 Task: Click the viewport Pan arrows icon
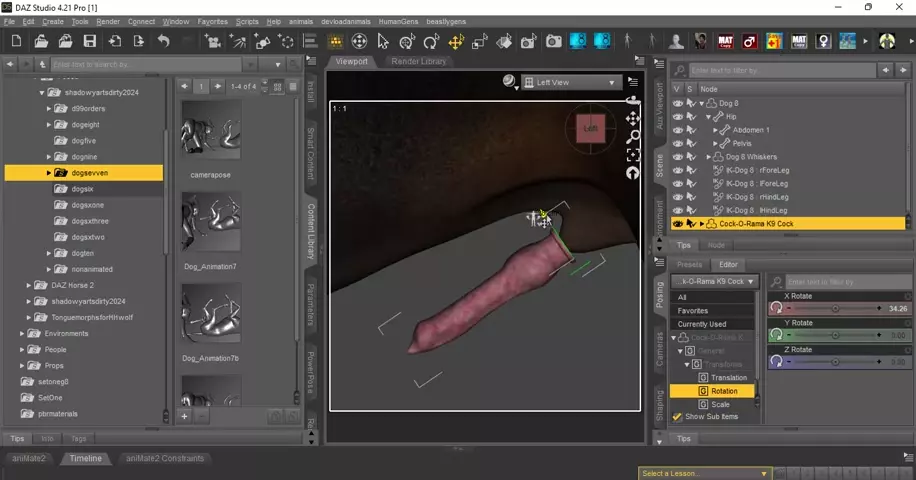(x=632, y=119)
